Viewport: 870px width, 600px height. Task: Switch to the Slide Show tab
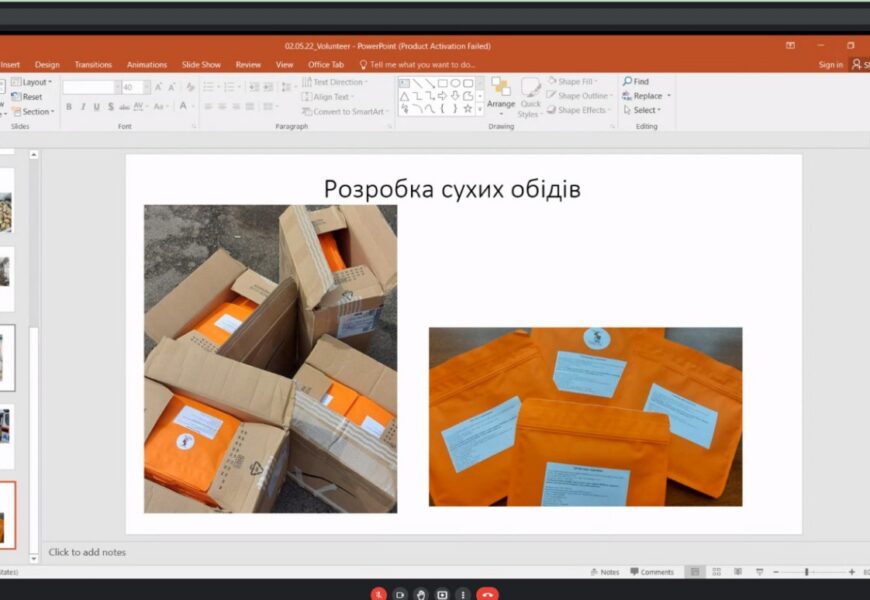pyautogui.click(x=201, y=64)
